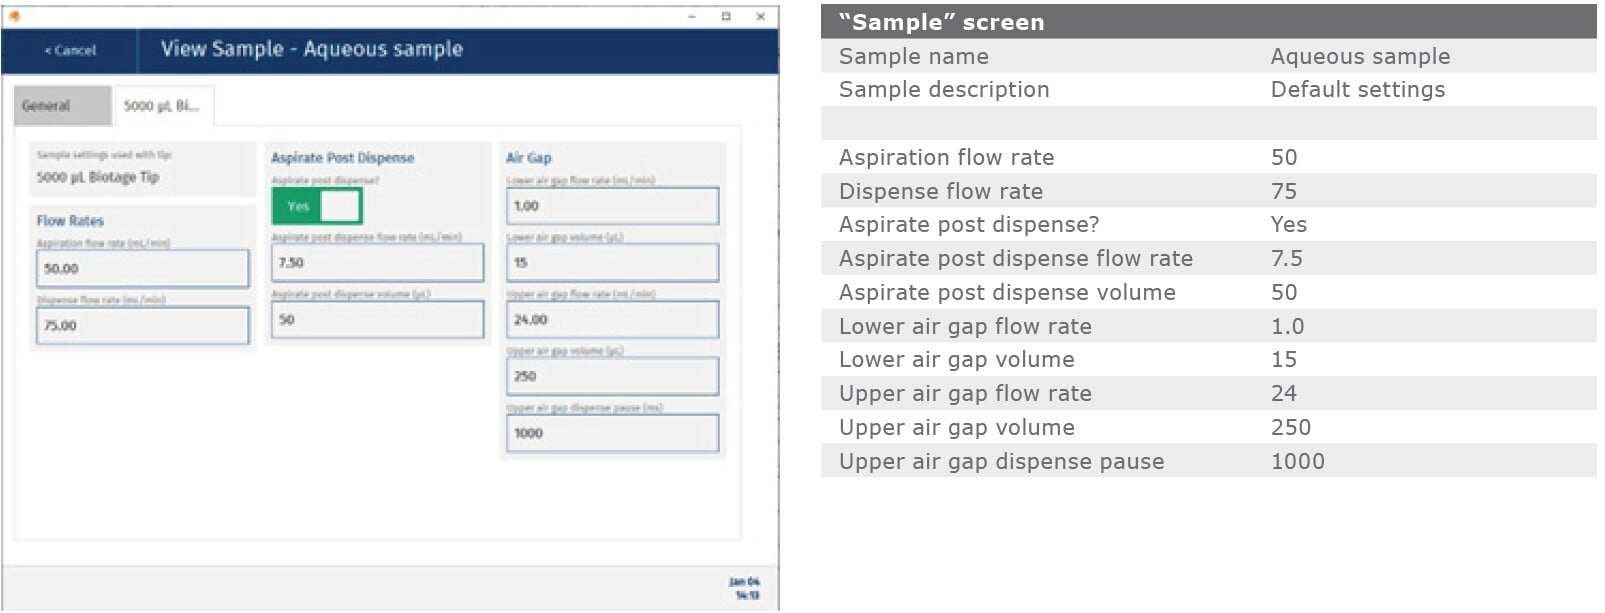Viewport: 1605px width, 613px height.
Task: Focus the Aspirate post dispense flow rate field
Action: [x=377, y=263]
